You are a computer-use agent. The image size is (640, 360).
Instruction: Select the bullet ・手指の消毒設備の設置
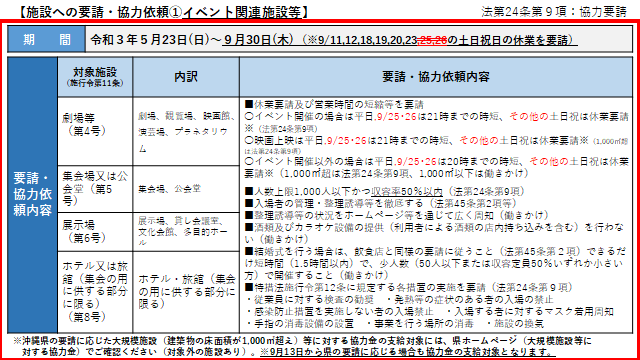[299, 324]
